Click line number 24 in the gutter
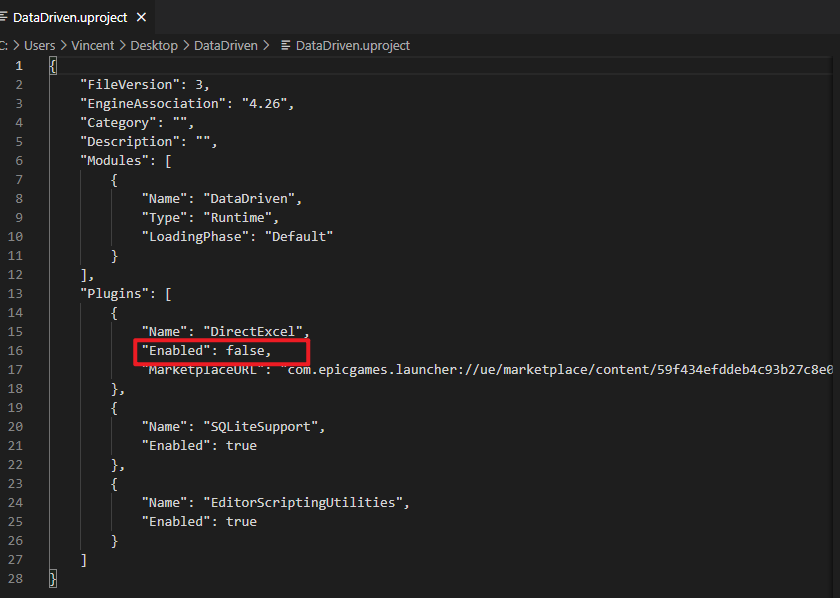 tap(16, 503)
